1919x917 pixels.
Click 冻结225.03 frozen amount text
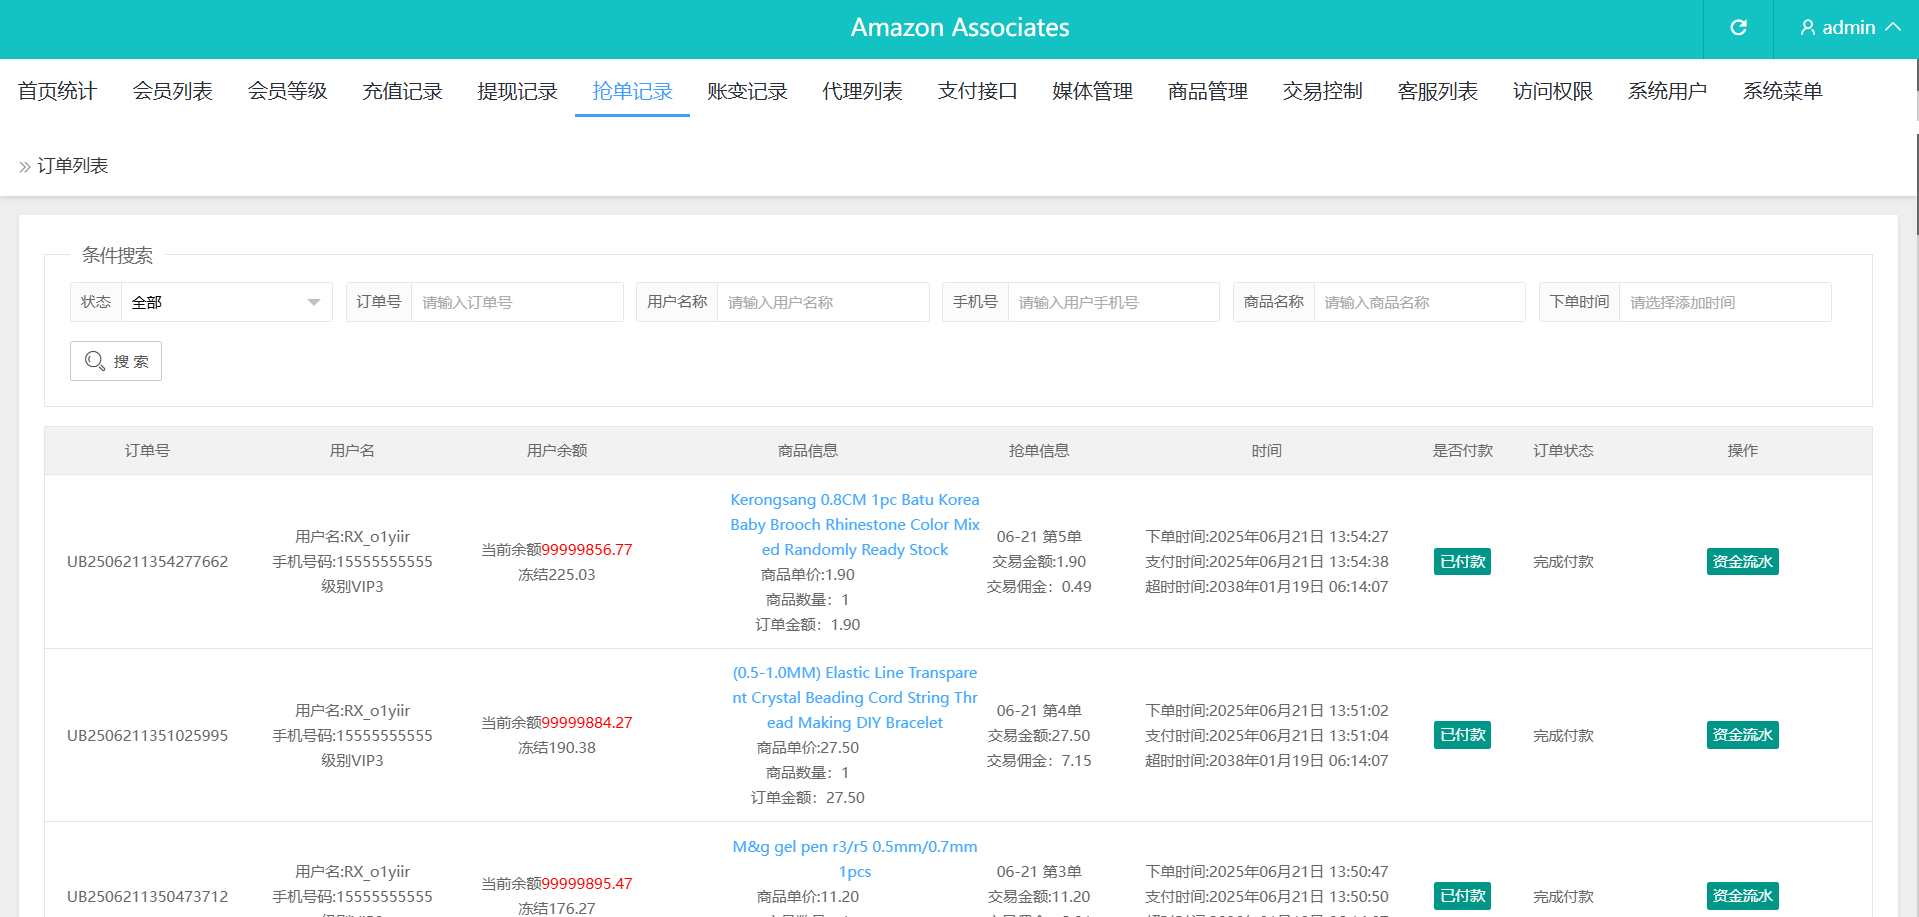coord(556,575)
